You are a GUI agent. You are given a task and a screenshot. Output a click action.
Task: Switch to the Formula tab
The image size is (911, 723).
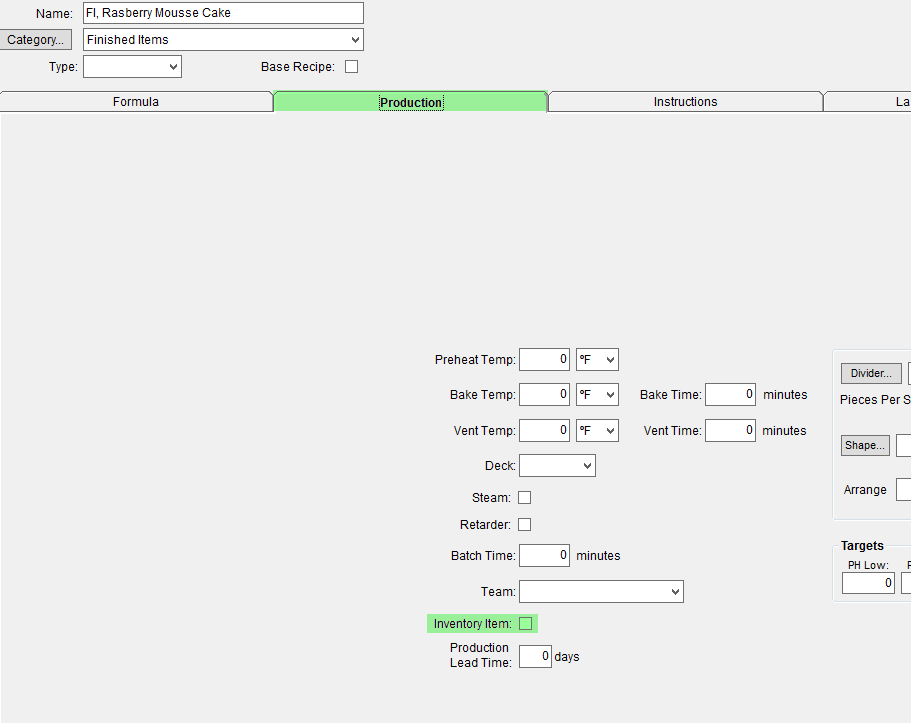tap(136, 102)
